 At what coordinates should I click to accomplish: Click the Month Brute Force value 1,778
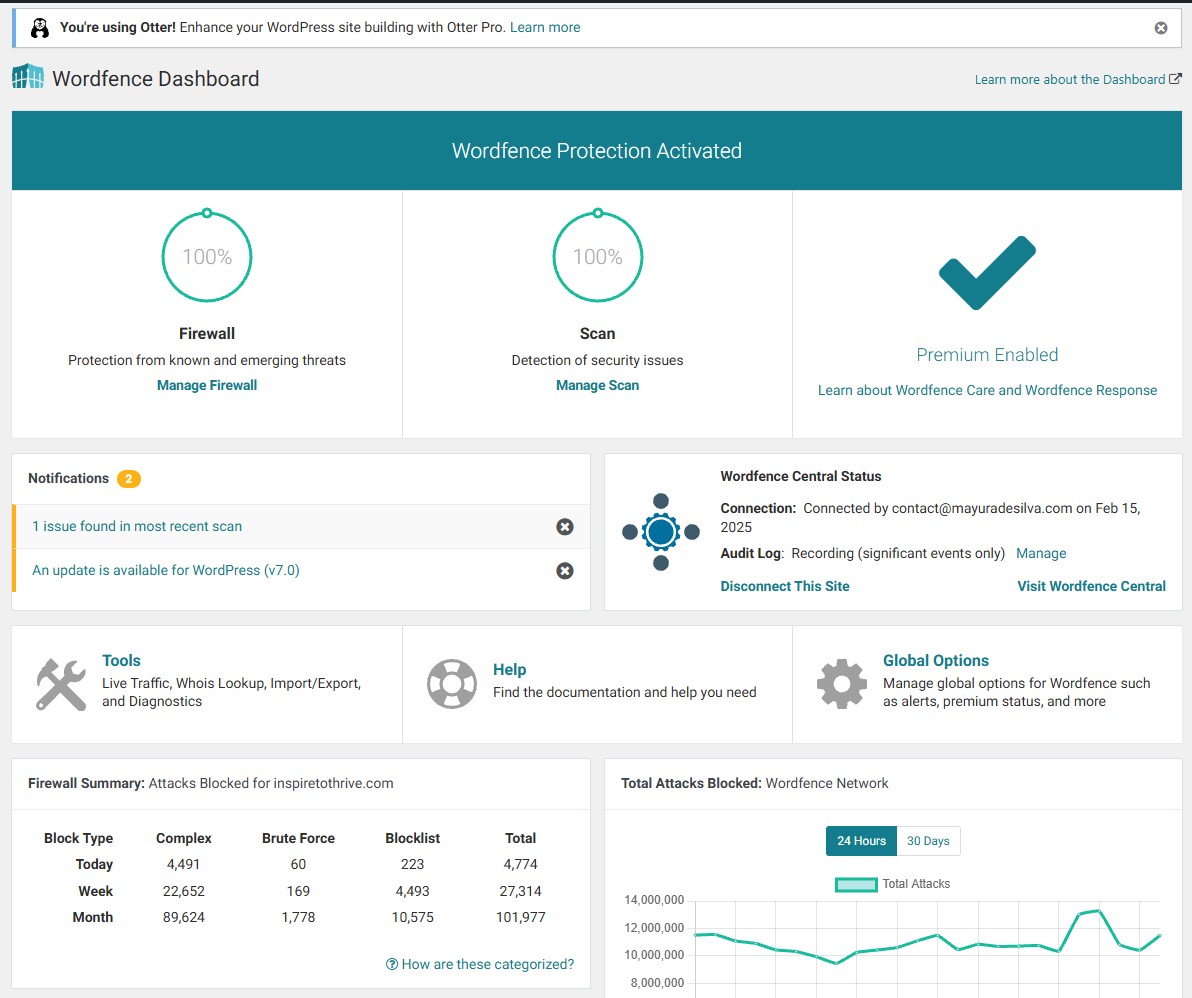click(298, 917)
